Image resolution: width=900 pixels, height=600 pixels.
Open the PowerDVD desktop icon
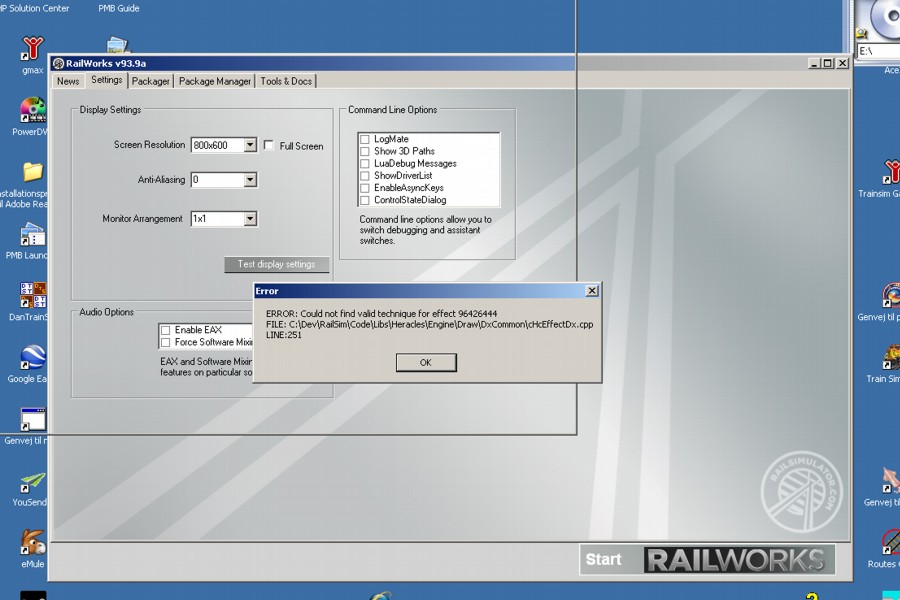pyautogui.click(x=32, y=110)
